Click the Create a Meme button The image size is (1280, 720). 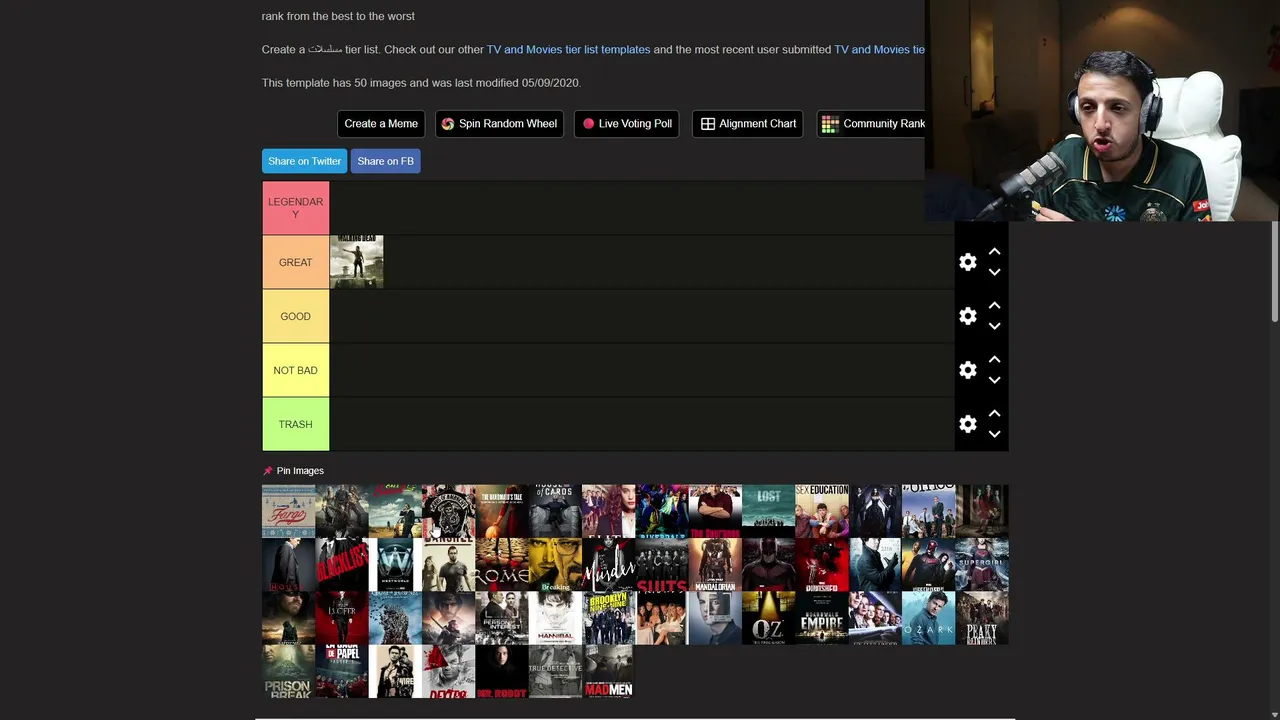point(381,124)
